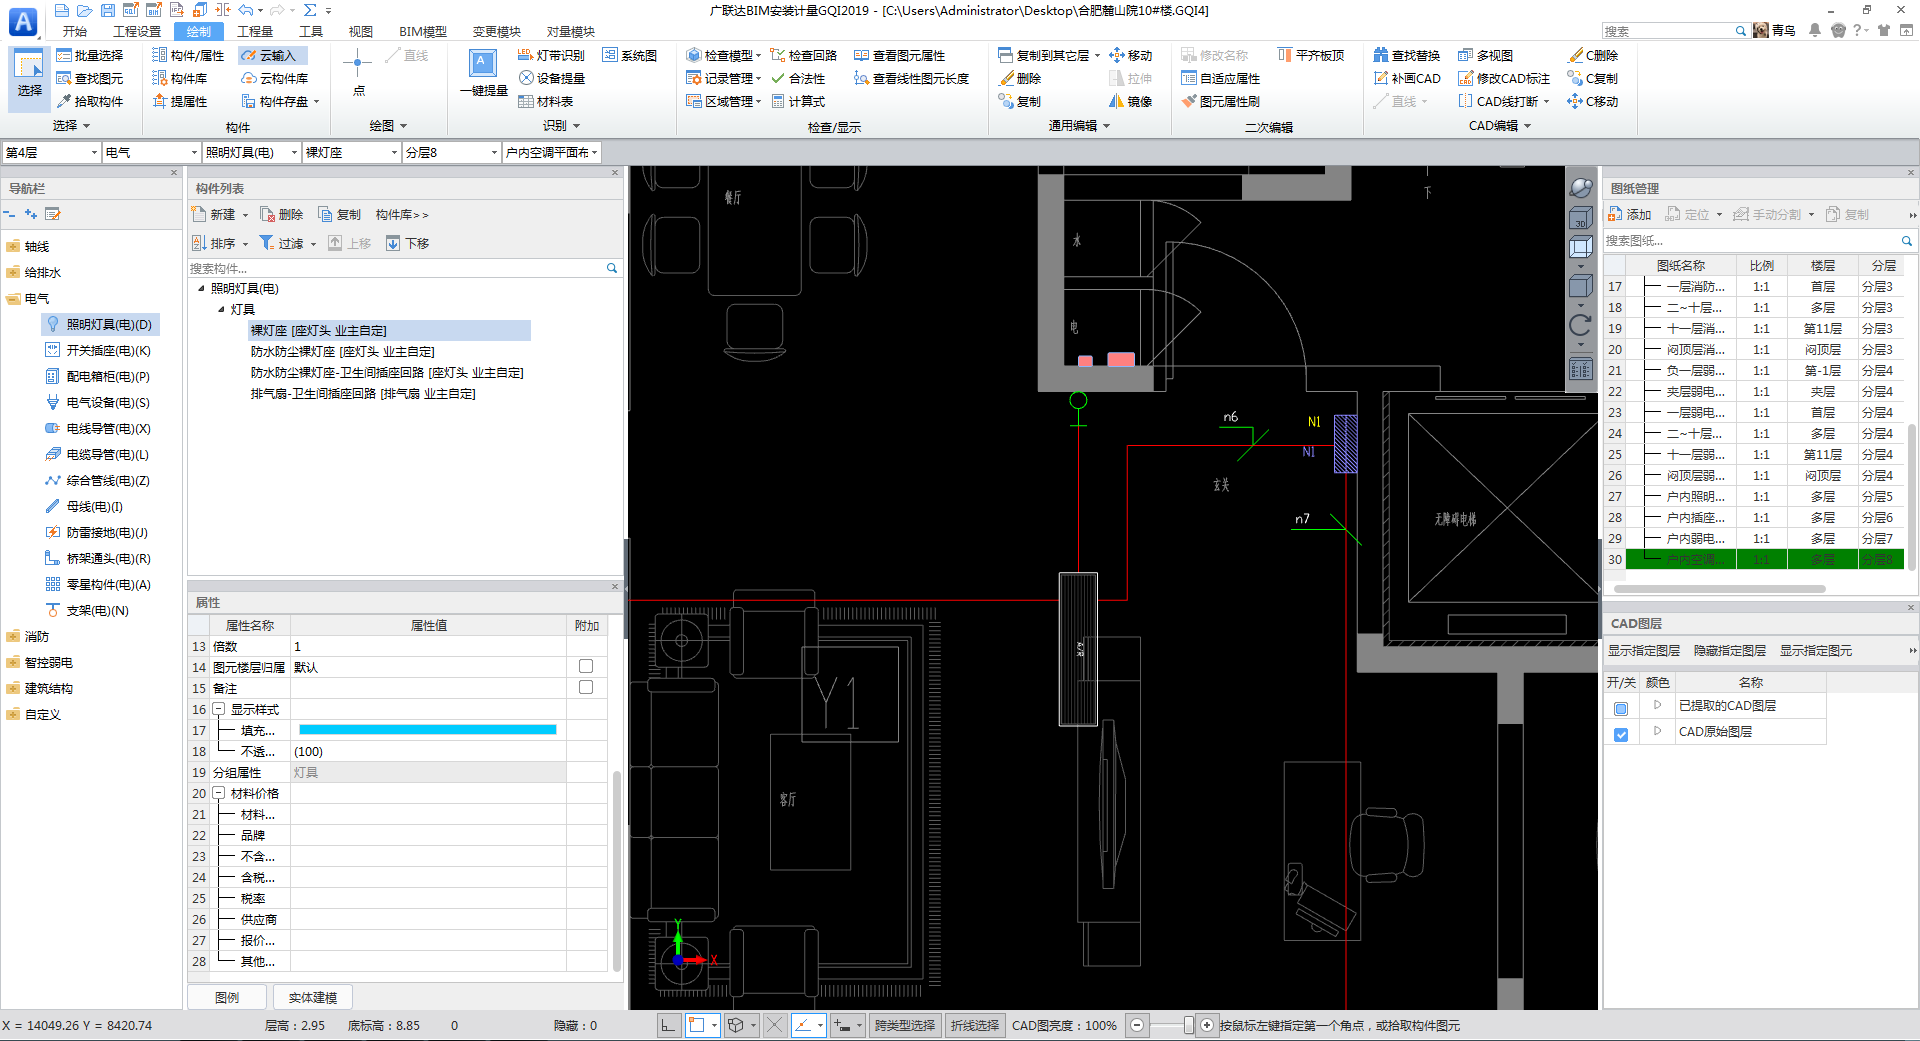Viewport: 1920px width, 1041px height.
Task: Select the 拾取构件 pick component tool
Action: coord(90,102)
